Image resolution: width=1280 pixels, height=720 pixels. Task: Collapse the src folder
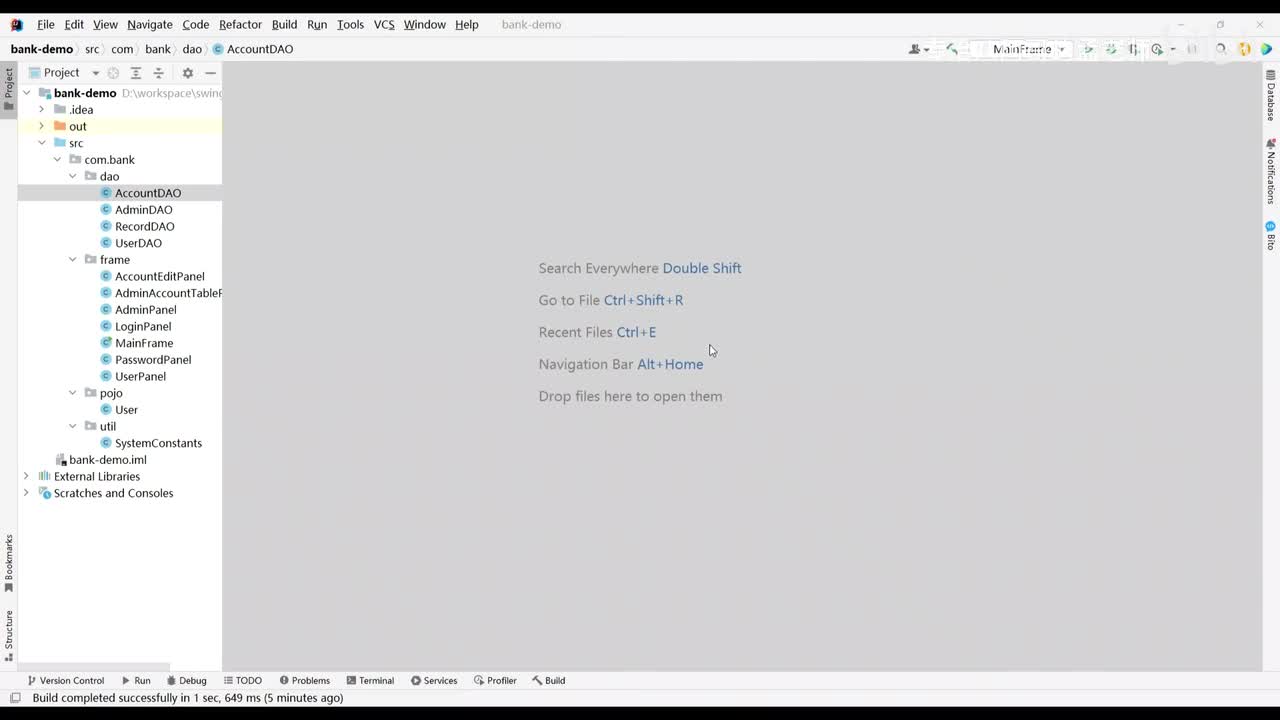click(42, 143)
